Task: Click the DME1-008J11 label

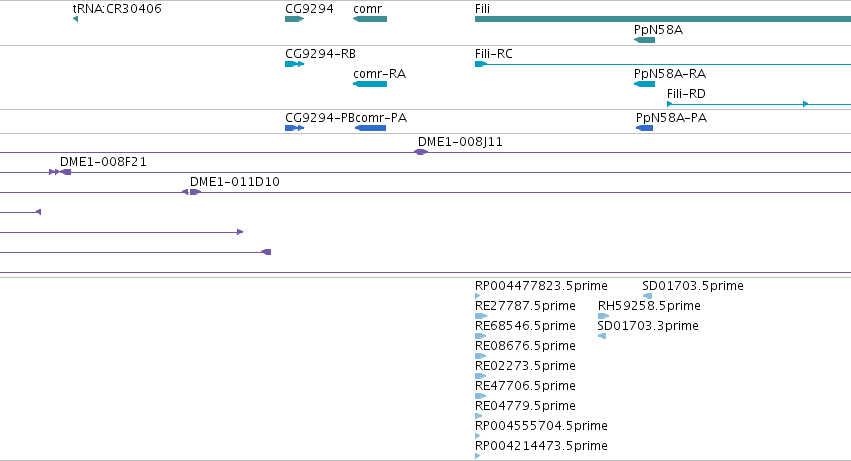Action: click(460, 142)
